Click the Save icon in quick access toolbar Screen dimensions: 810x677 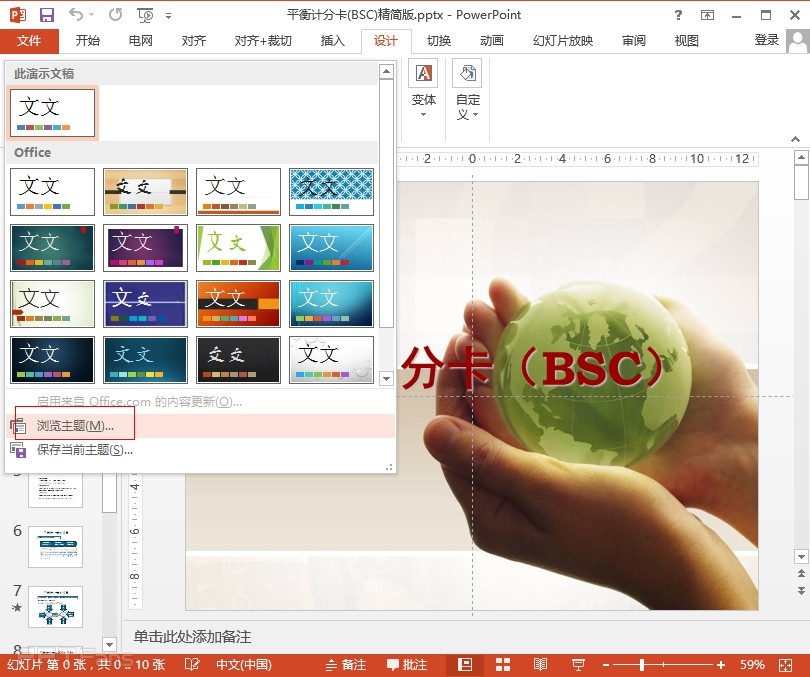pos(46,15)
